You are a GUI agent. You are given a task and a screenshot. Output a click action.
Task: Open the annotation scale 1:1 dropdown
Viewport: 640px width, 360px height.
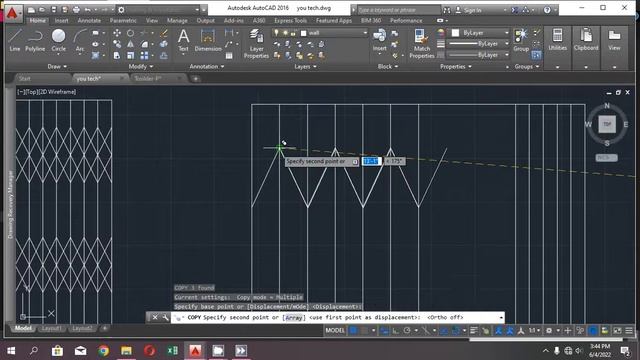point(535,330)
